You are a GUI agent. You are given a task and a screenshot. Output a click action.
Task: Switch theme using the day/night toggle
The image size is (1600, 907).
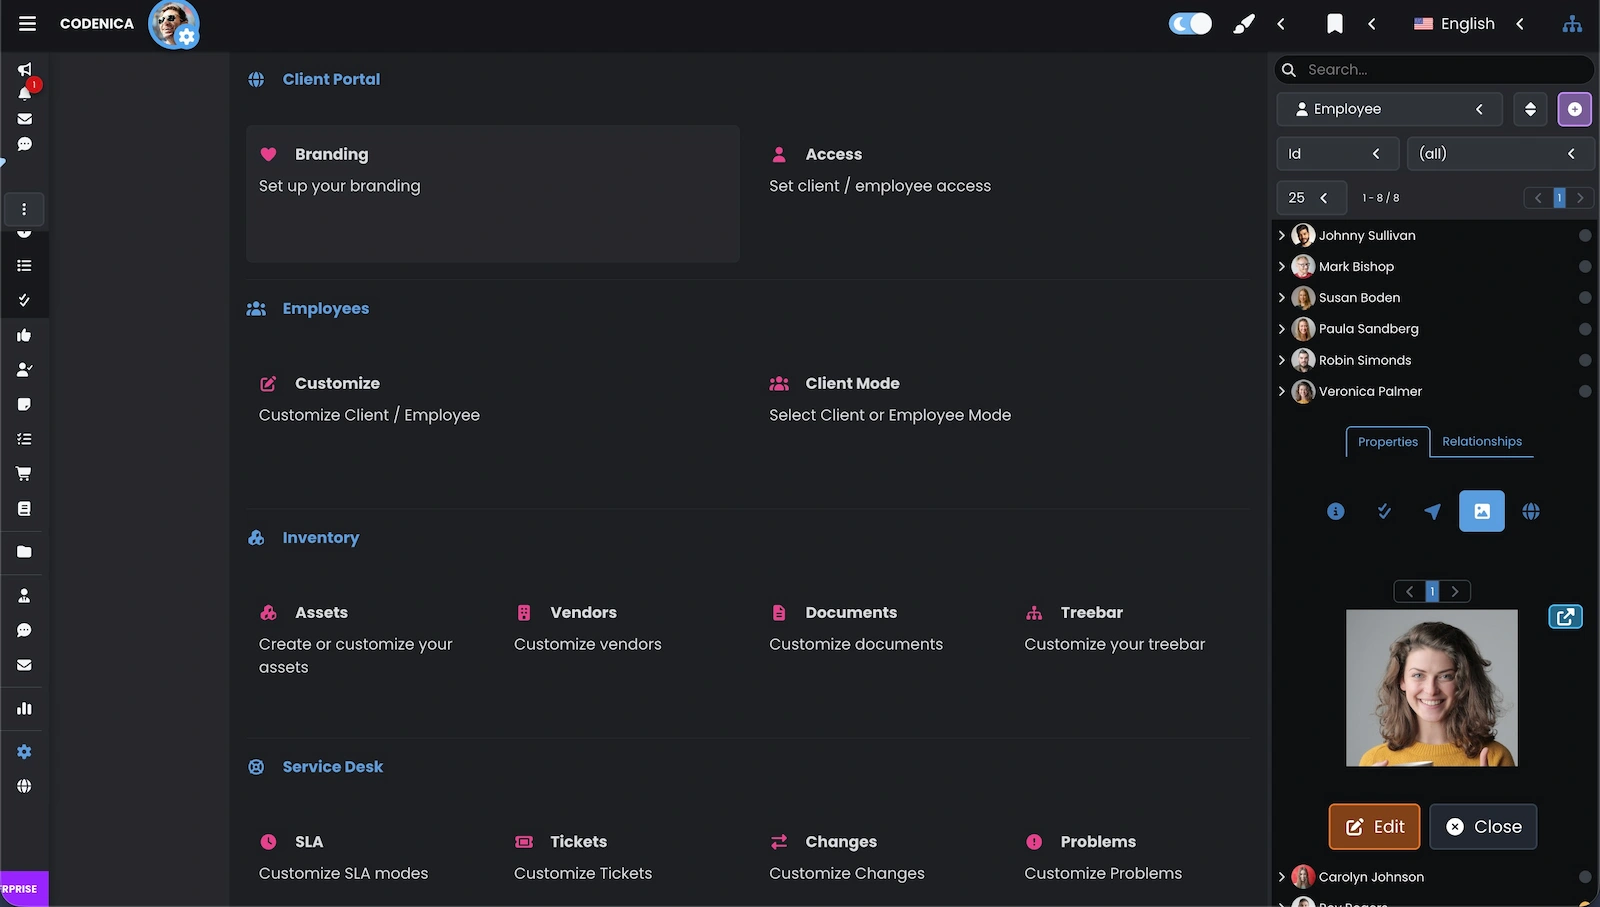1190,22
